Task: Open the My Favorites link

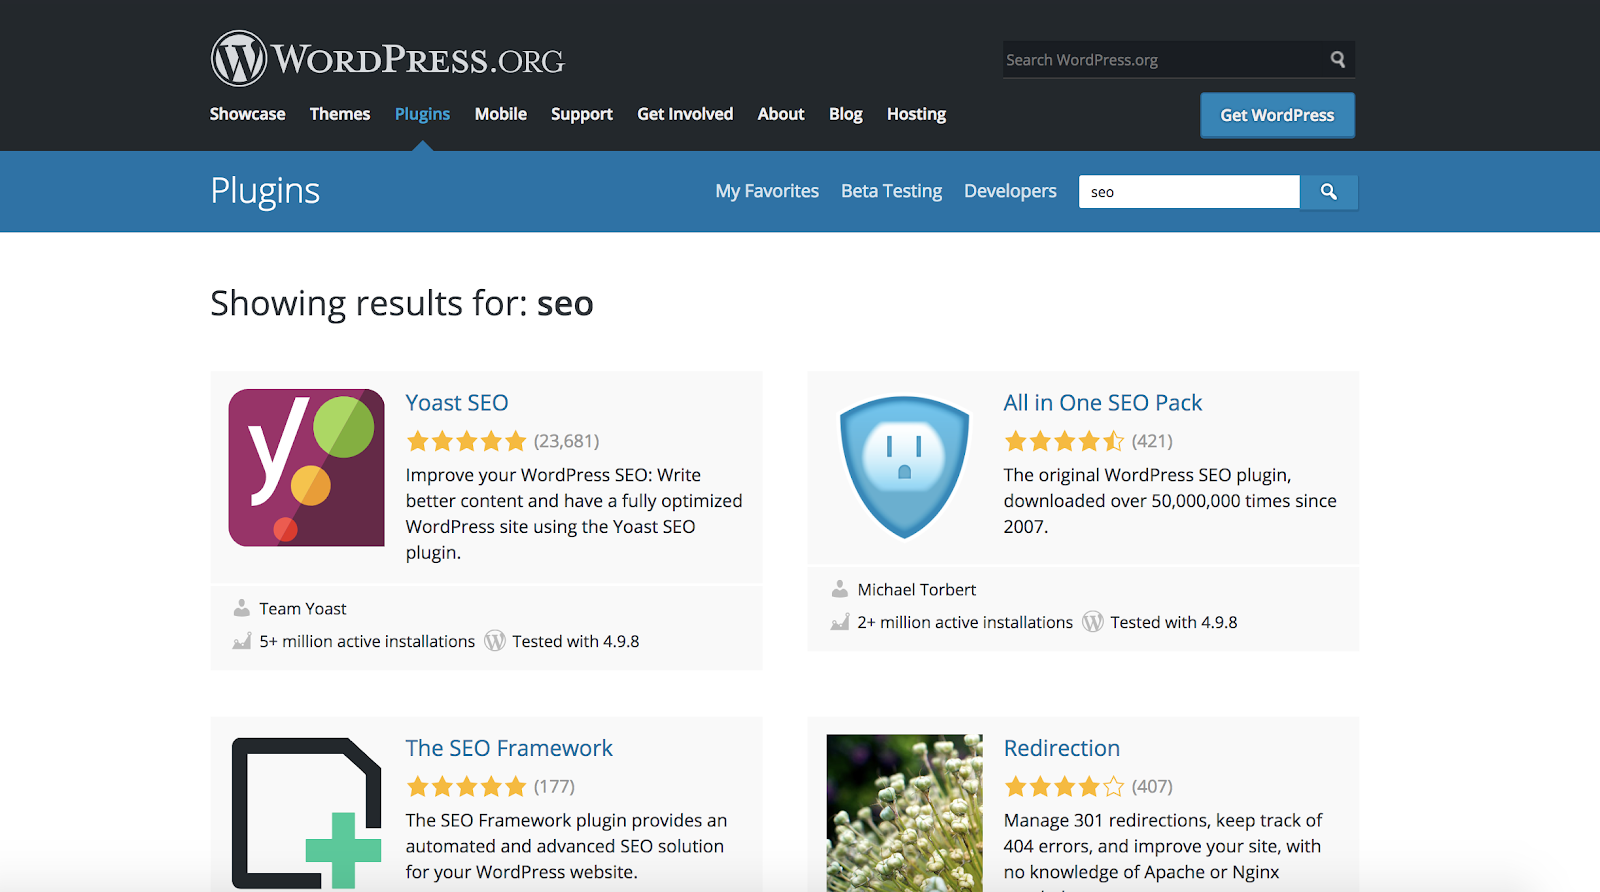Action: pyautogui.click(x=767, y=191)
